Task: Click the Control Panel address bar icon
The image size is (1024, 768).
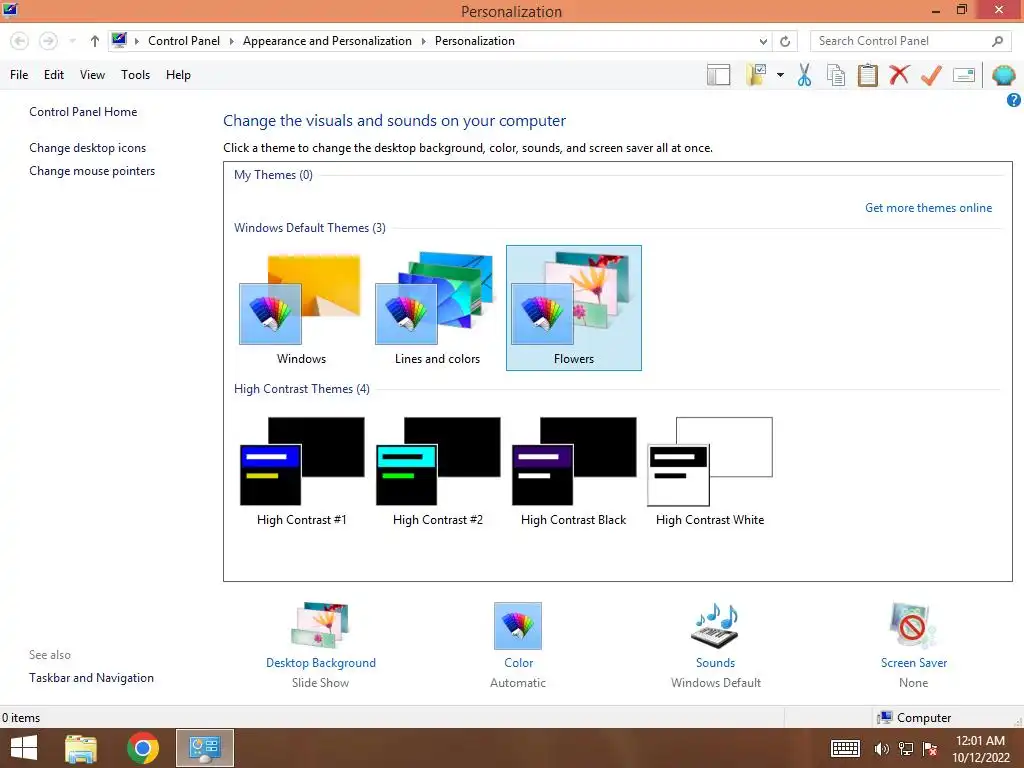Action: pos(119,40)
